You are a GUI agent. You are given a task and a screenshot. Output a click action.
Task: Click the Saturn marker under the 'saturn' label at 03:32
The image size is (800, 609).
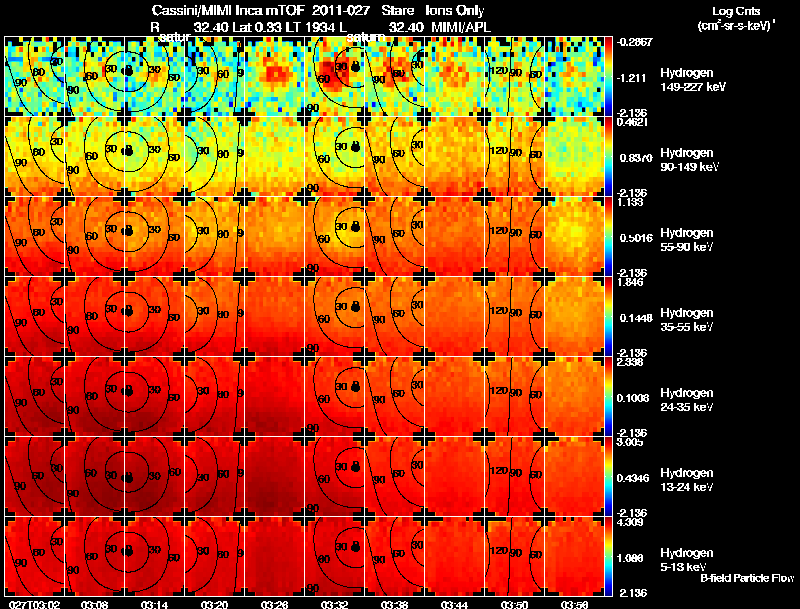click(x=356, y=66)
